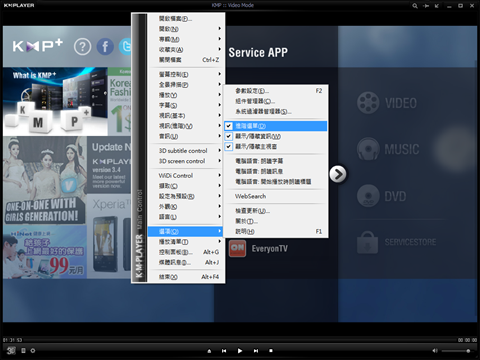Toggle the 3D mode icon in control bar

(x=11, y=350)
